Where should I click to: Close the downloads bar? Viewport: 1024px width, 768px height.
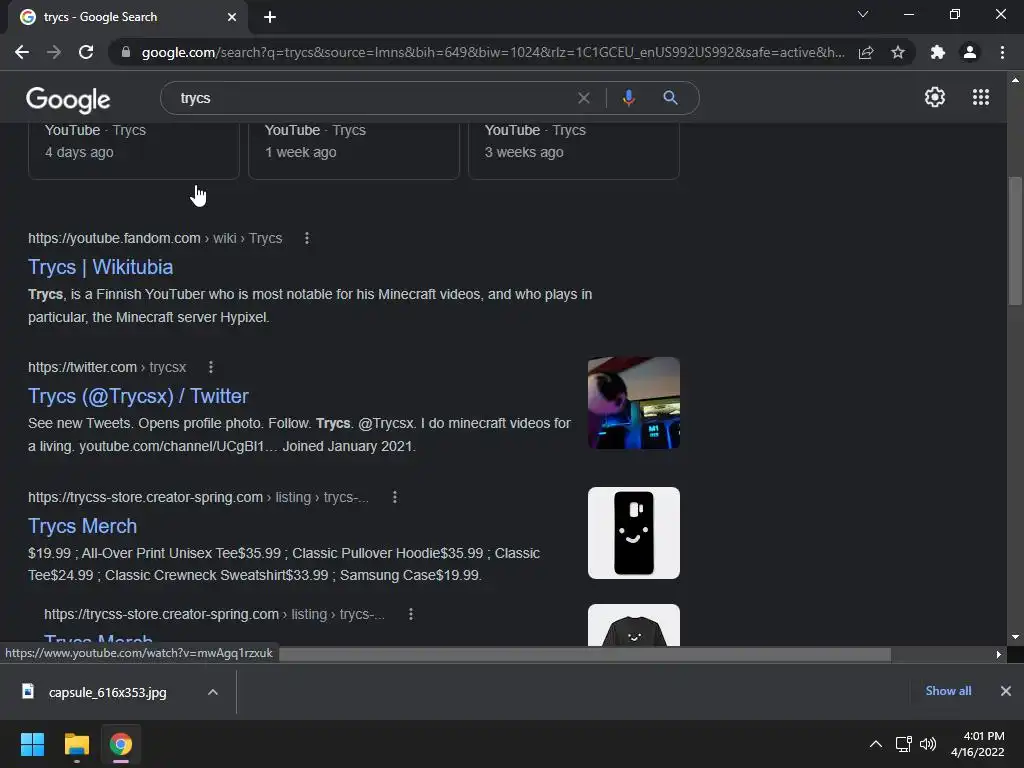pyautogui.click(x=1006, y=691)
